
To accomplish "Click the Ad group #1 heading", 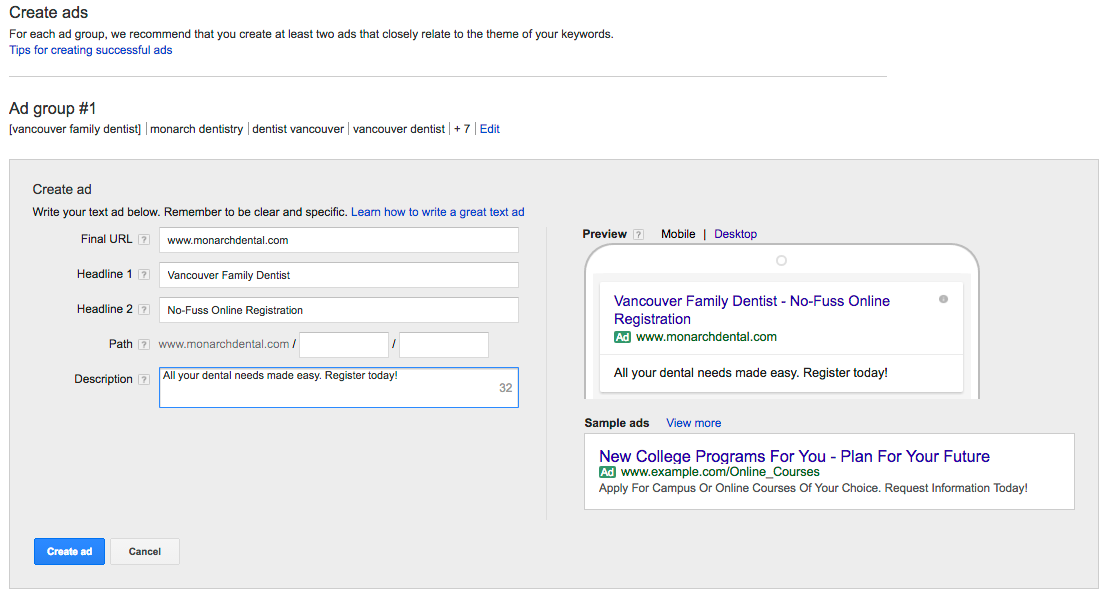I will pos(52,108).
